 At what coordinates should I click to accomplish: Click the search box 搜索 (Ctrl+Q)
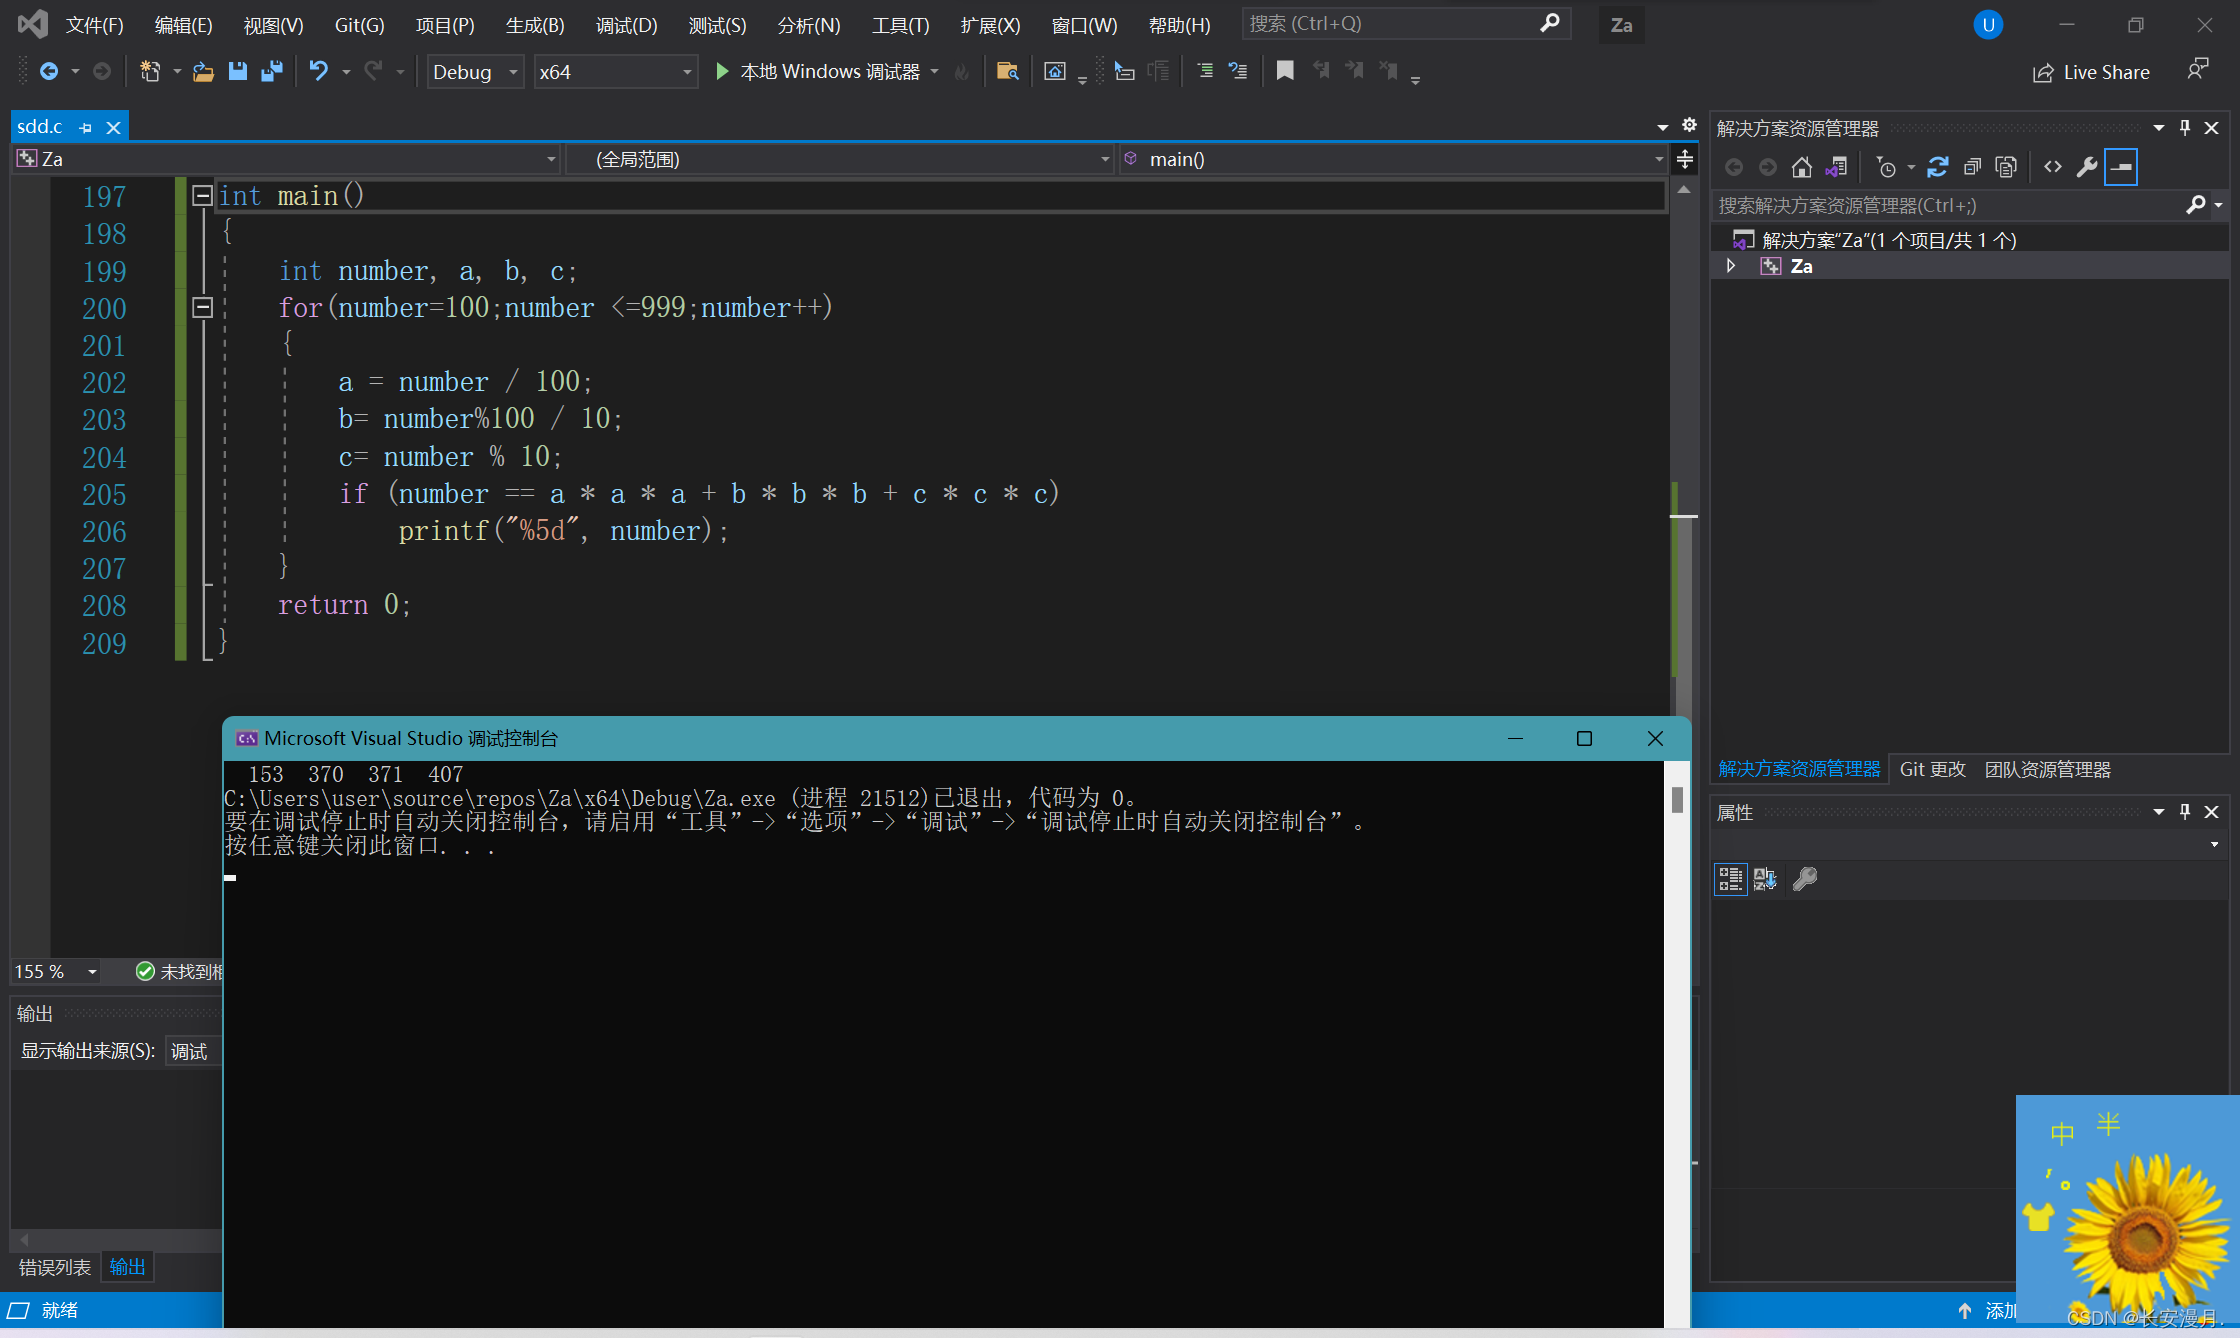coord(1390,23)
